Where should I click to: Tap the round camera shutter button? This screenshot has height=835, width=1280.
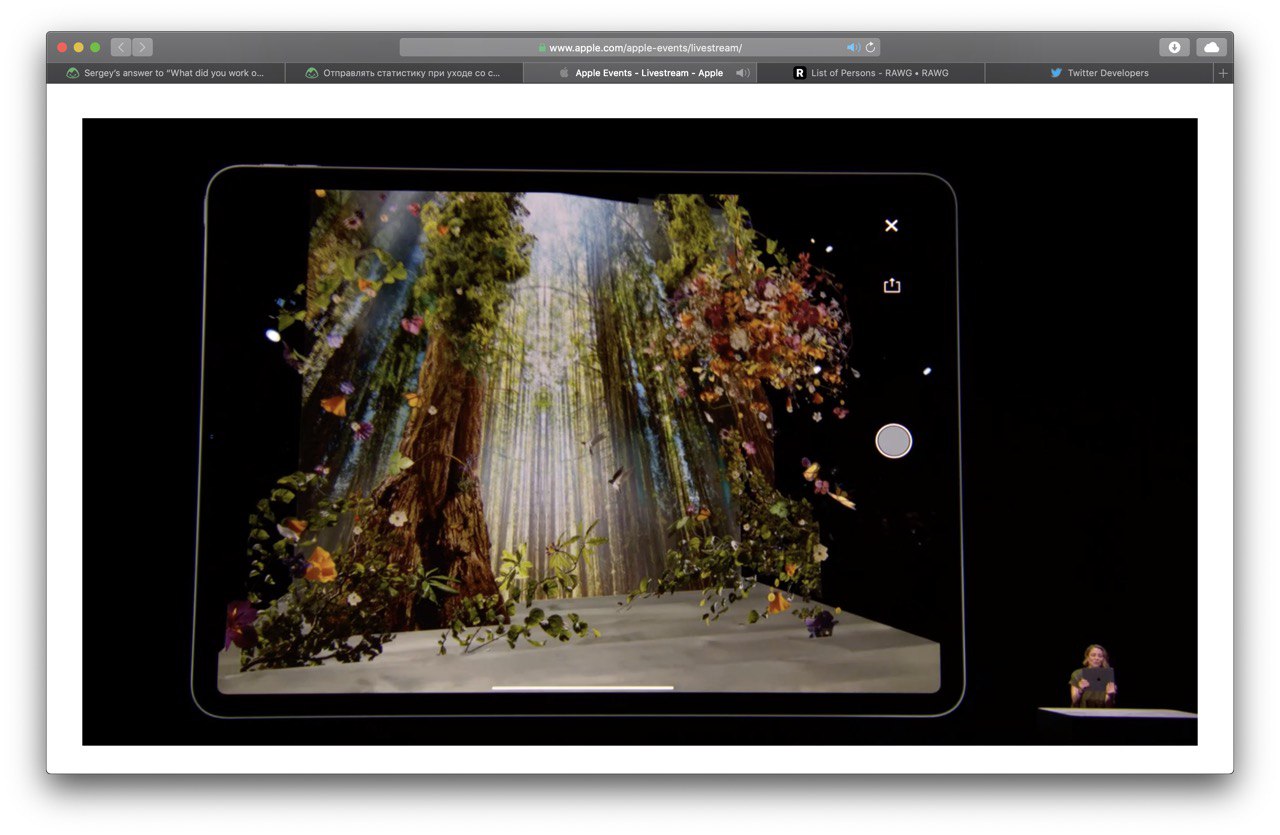point(893,441)
